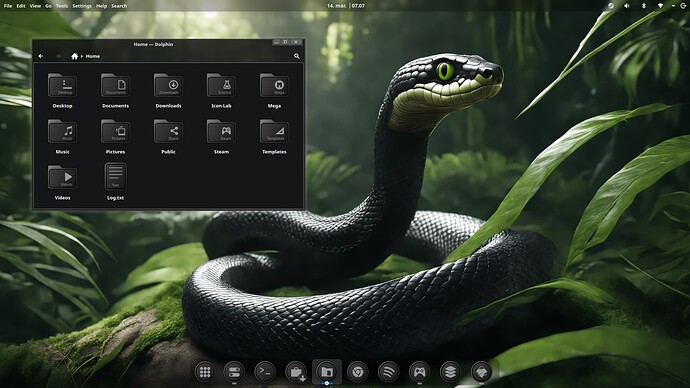Open app grid launcher in dock
Screen dimensions: 690x388
(205, 372)
